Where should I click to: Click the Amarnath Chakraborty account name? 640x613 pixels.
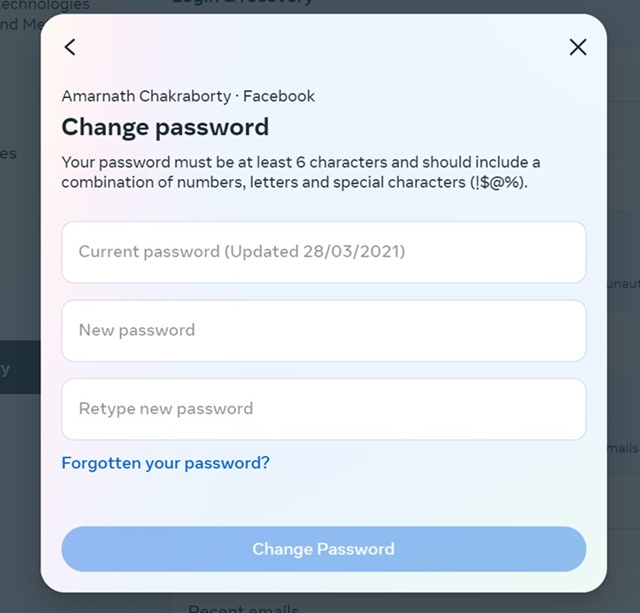143,96
